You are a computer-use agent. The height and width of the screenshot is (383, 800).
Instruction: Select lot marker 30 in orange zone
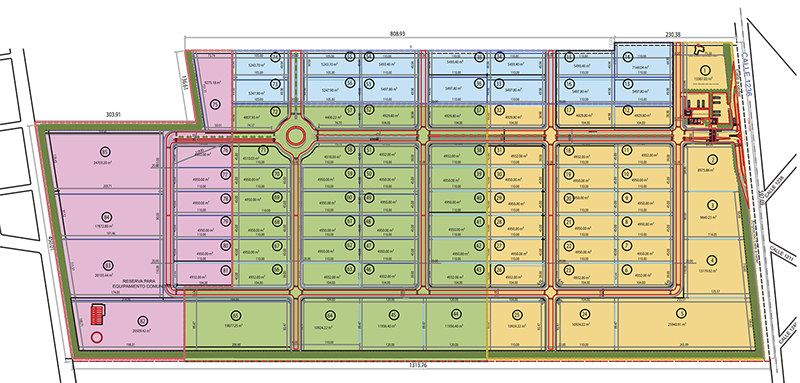click(499, 174)
